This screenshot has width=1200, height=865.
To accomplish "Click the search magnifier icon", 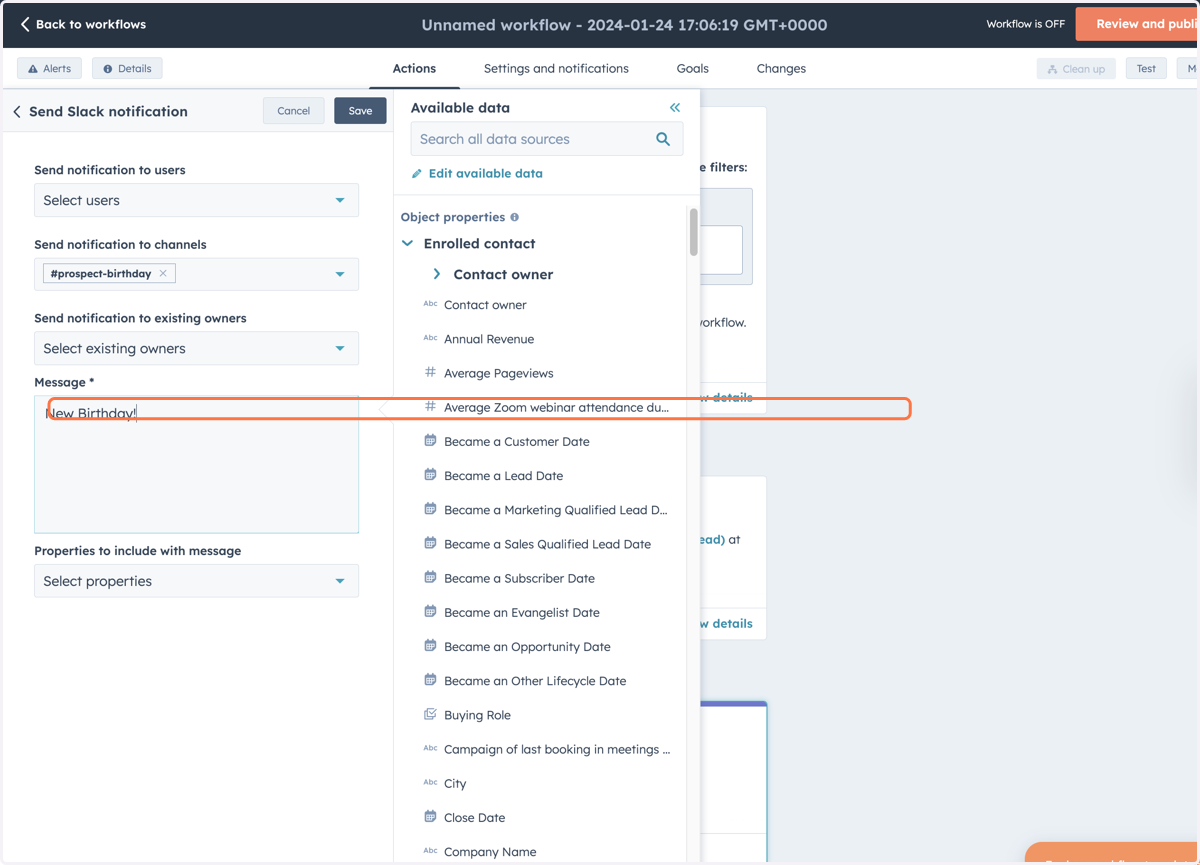I will tap(663, 139).
